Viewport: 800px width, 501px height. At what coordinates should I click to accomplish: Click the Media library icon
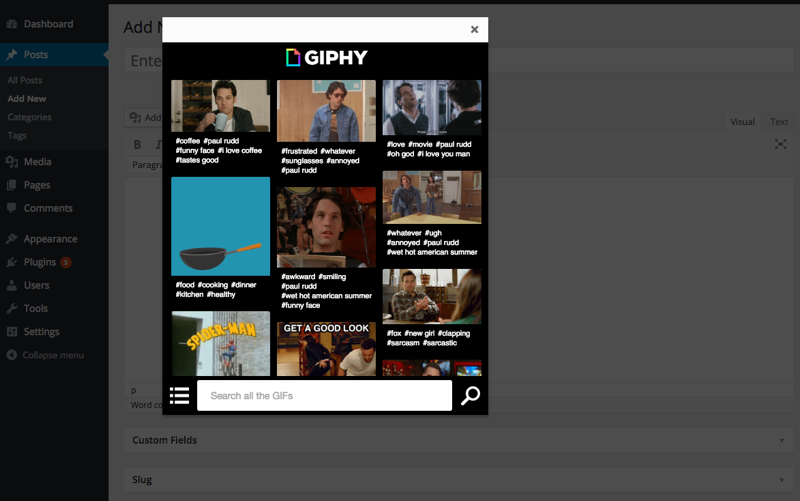12,162
